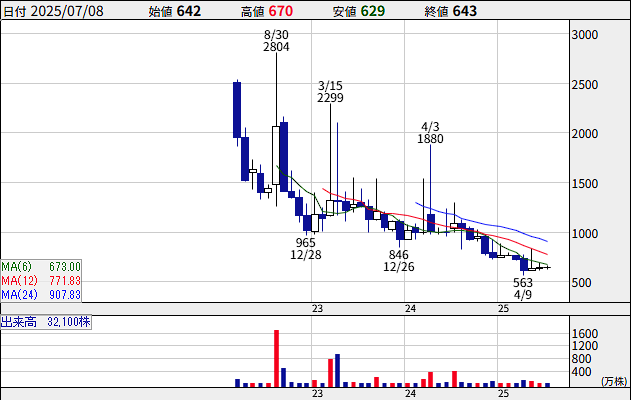The image size is (631, 400).
Task: Click the 3000 price axis label
Action: pyautogui.click(x=585, y=35)
